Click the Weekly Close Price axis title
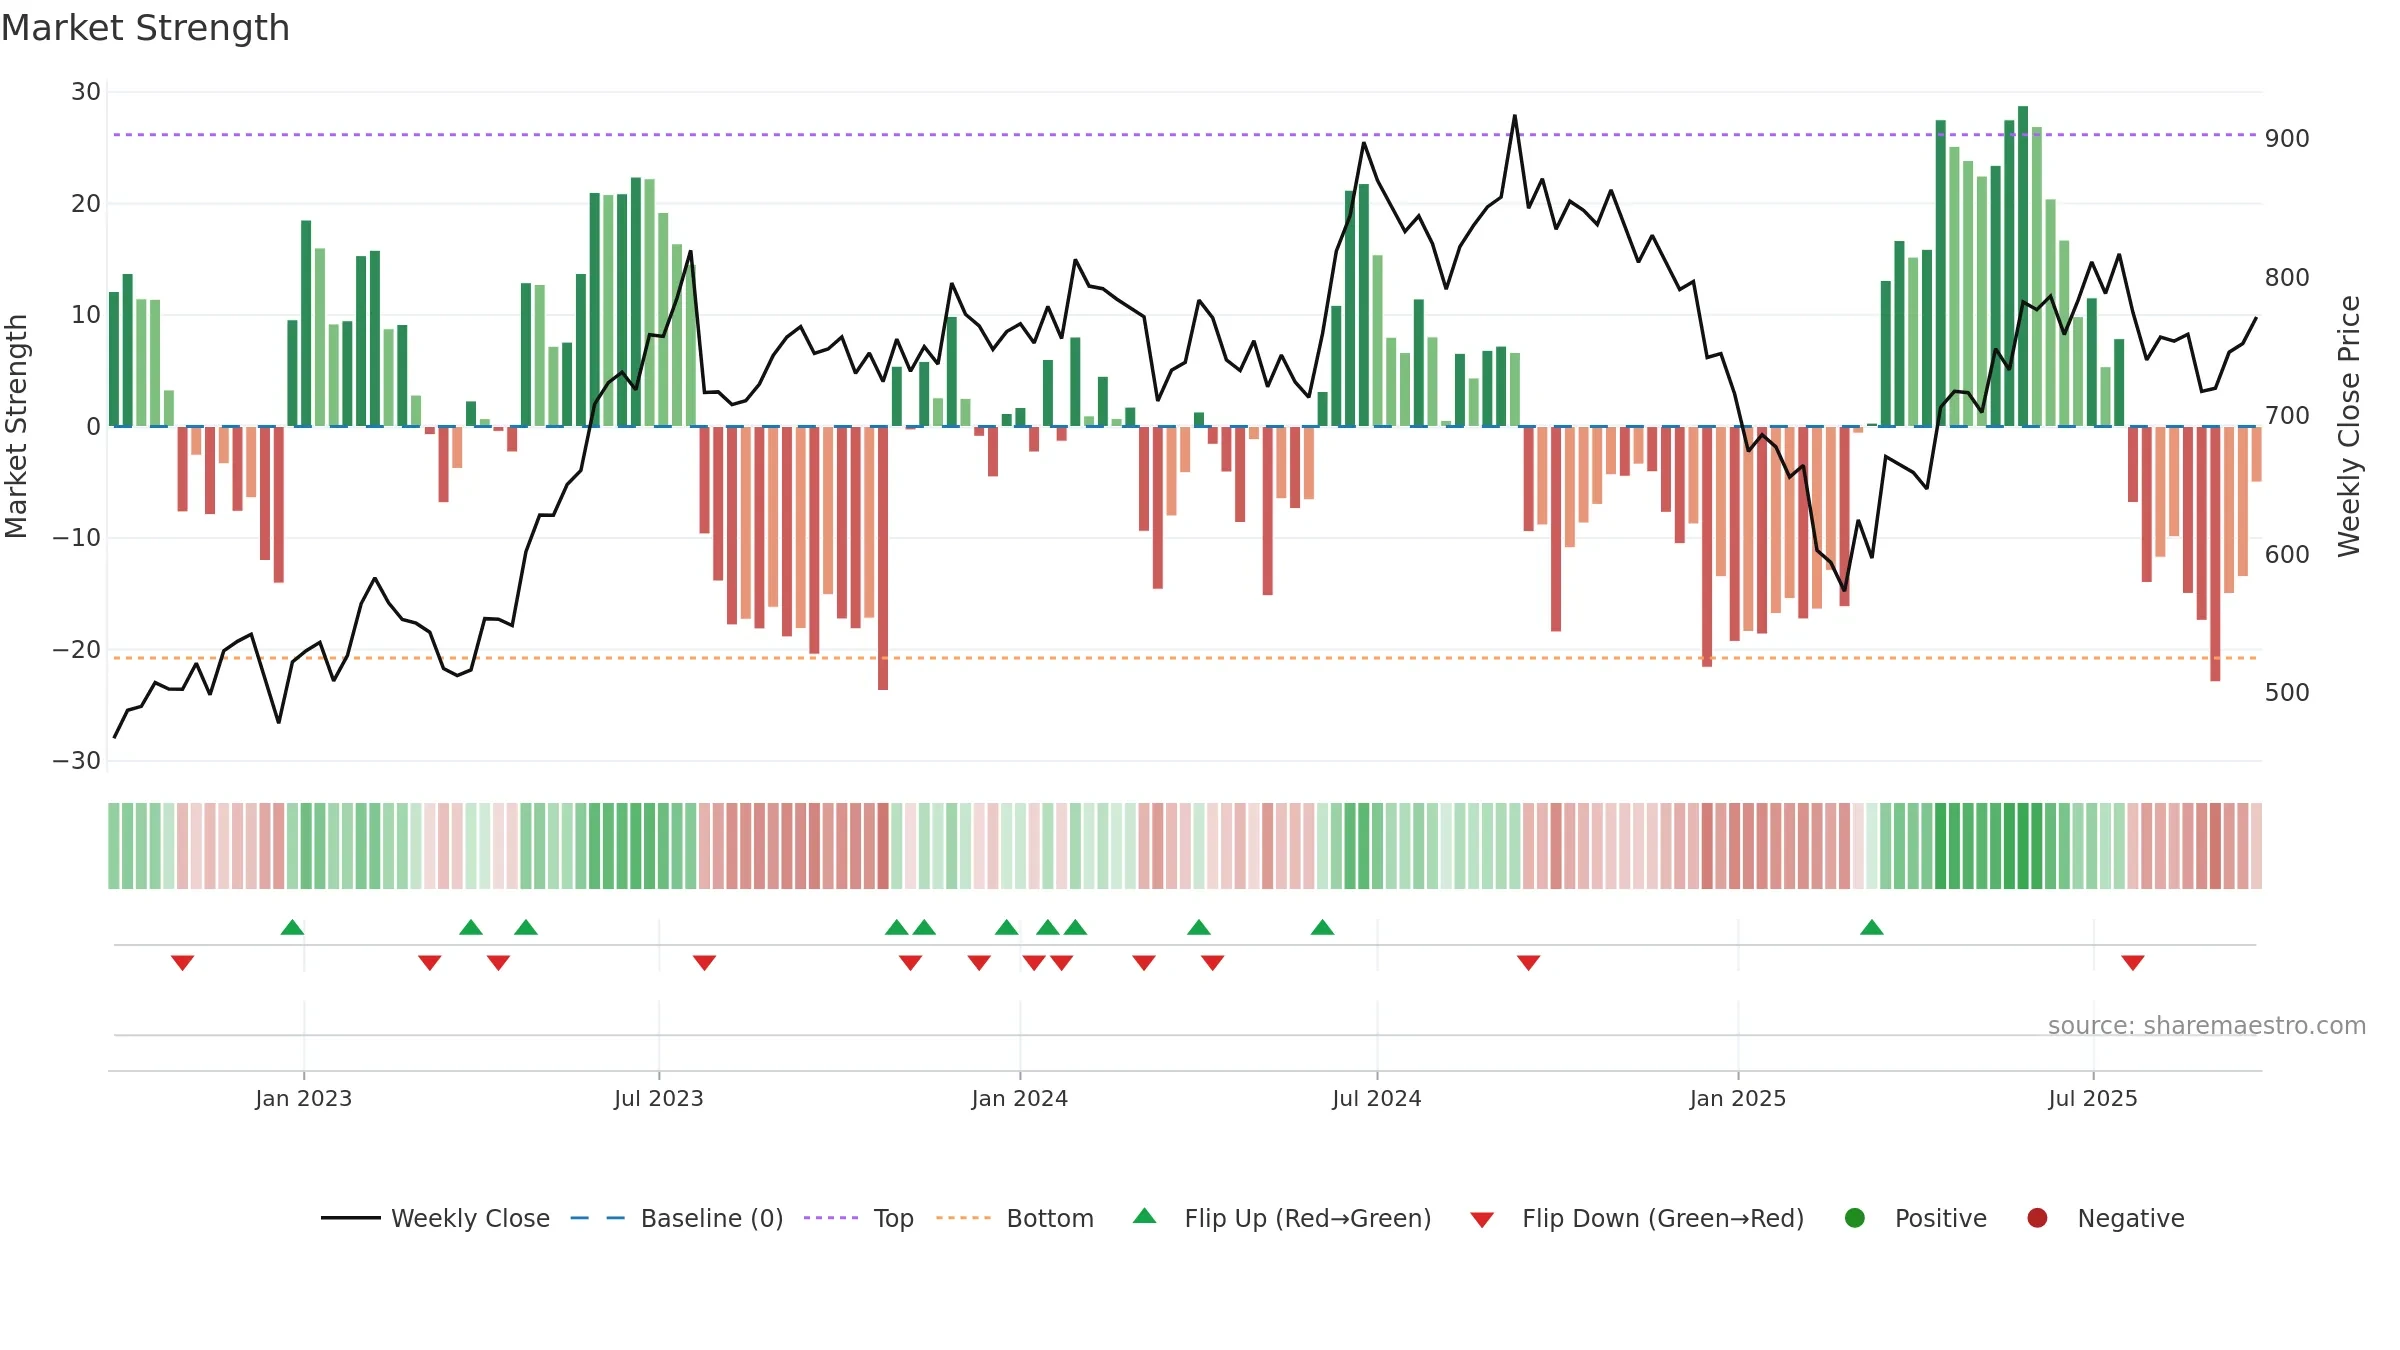The height and width of the screenshot is (1350, 2400). coord(2349,426)
